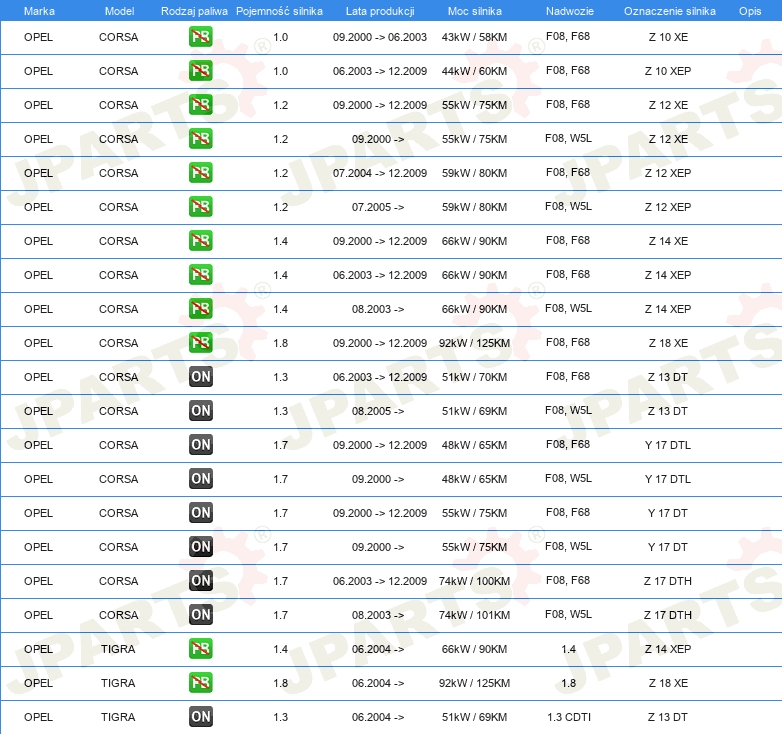
Task: Click the Z 14 XEP engine code in the TIGRA row
Action: tap(668, 649)
